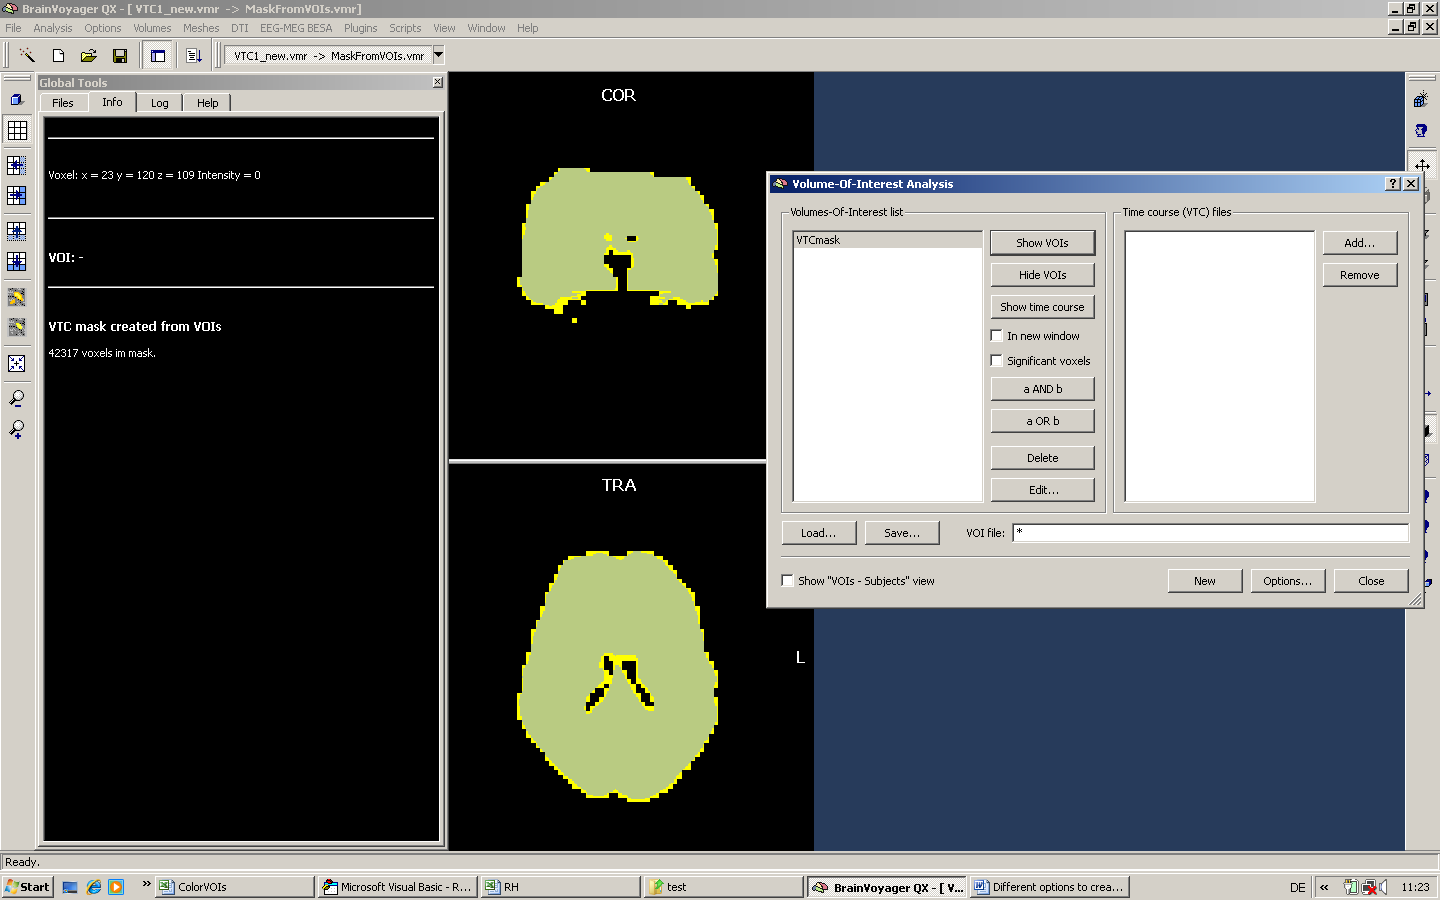Switch to ColorVOIs taskbar window
The height and width of the screenshot is (900, 1440).
[235, 887]
